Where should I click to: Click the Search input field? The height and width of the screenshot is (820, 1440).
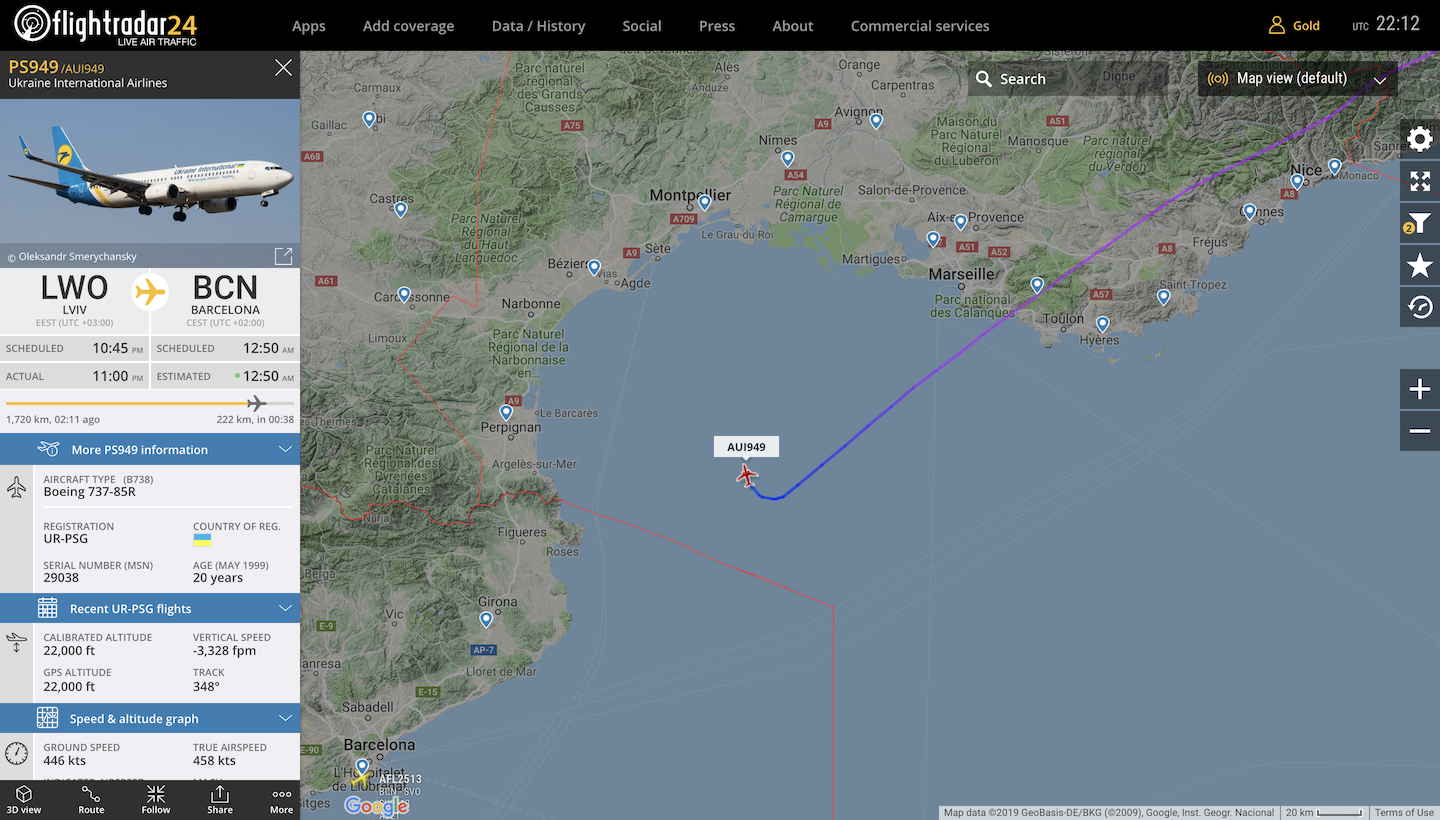(x=1067, y=78)
